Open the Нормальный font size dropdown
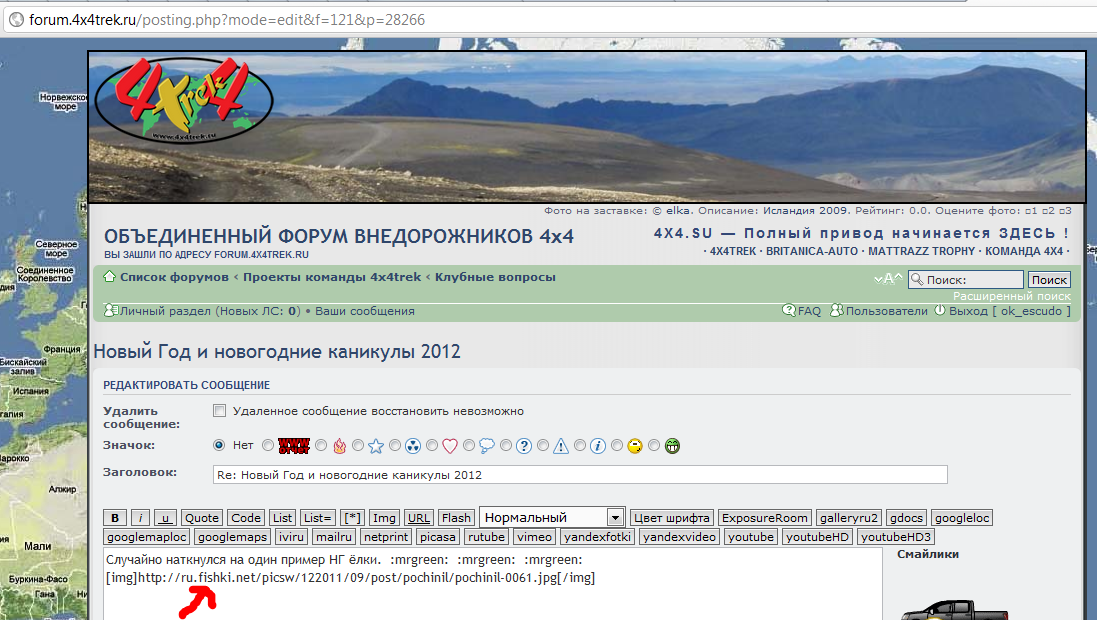Screen dimensions: 1097x620 pos(552,517)
